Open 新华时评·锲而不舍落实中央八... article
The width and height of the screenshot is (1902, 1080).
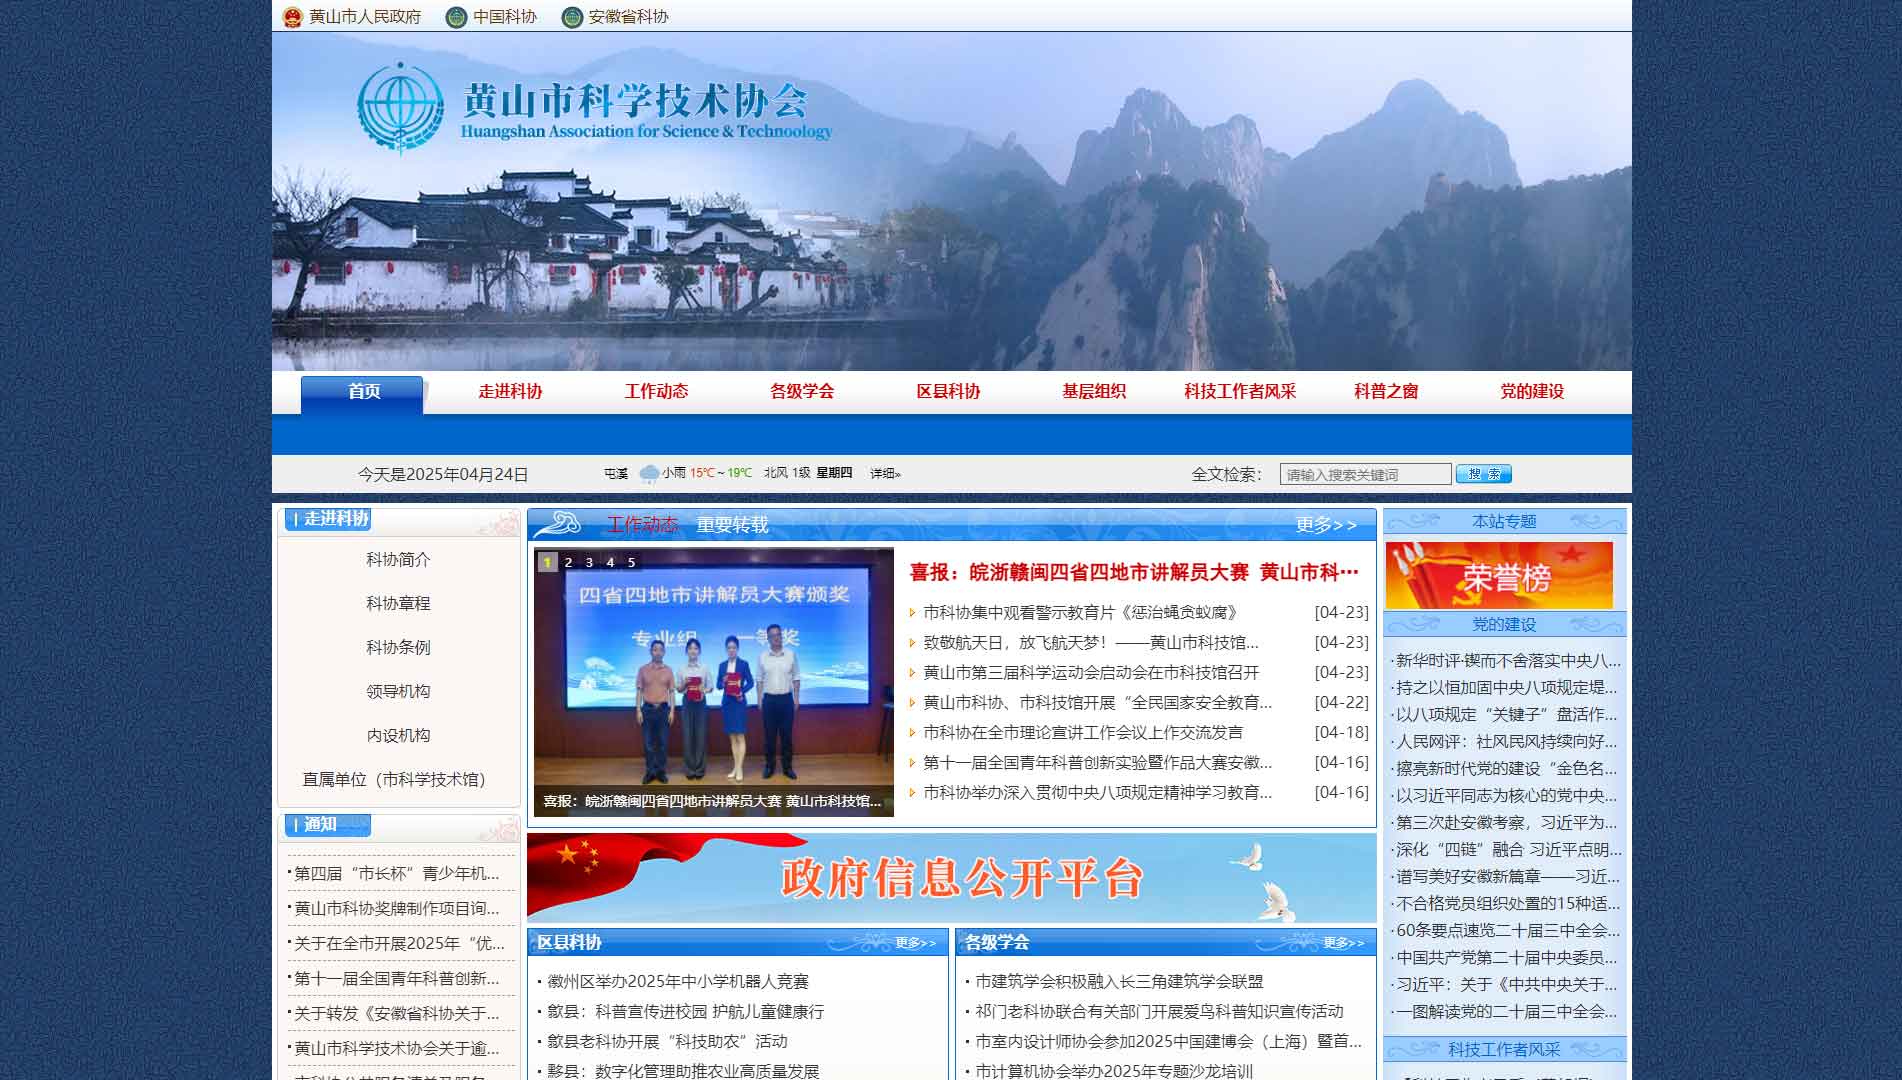tap(1506, 661)
